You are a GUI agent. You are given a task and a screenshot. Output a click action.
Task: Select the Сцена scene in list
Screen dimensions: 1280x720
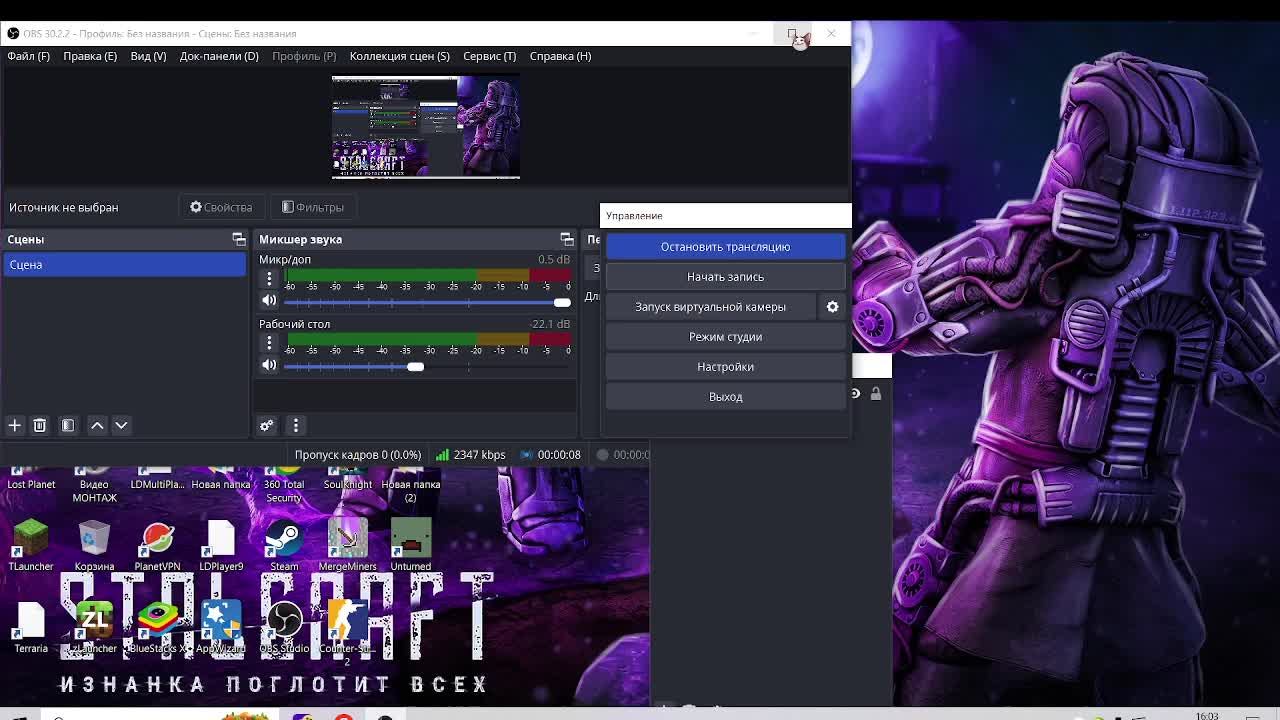pos(125,264)
